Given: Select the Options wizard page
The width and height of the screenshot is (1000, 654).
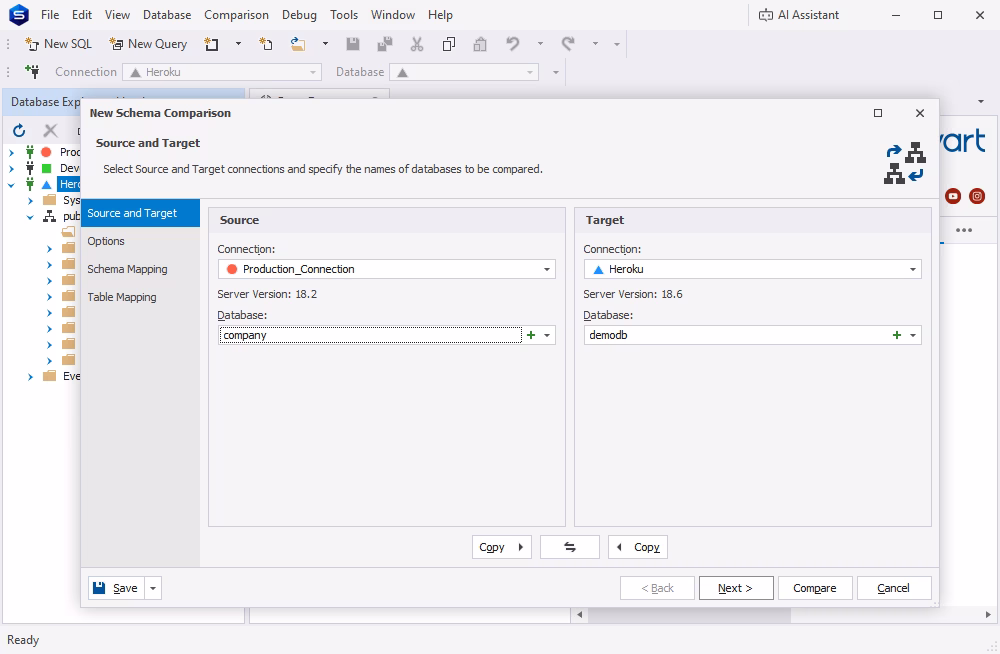Looking at the screenshot, I should [140, 241].
